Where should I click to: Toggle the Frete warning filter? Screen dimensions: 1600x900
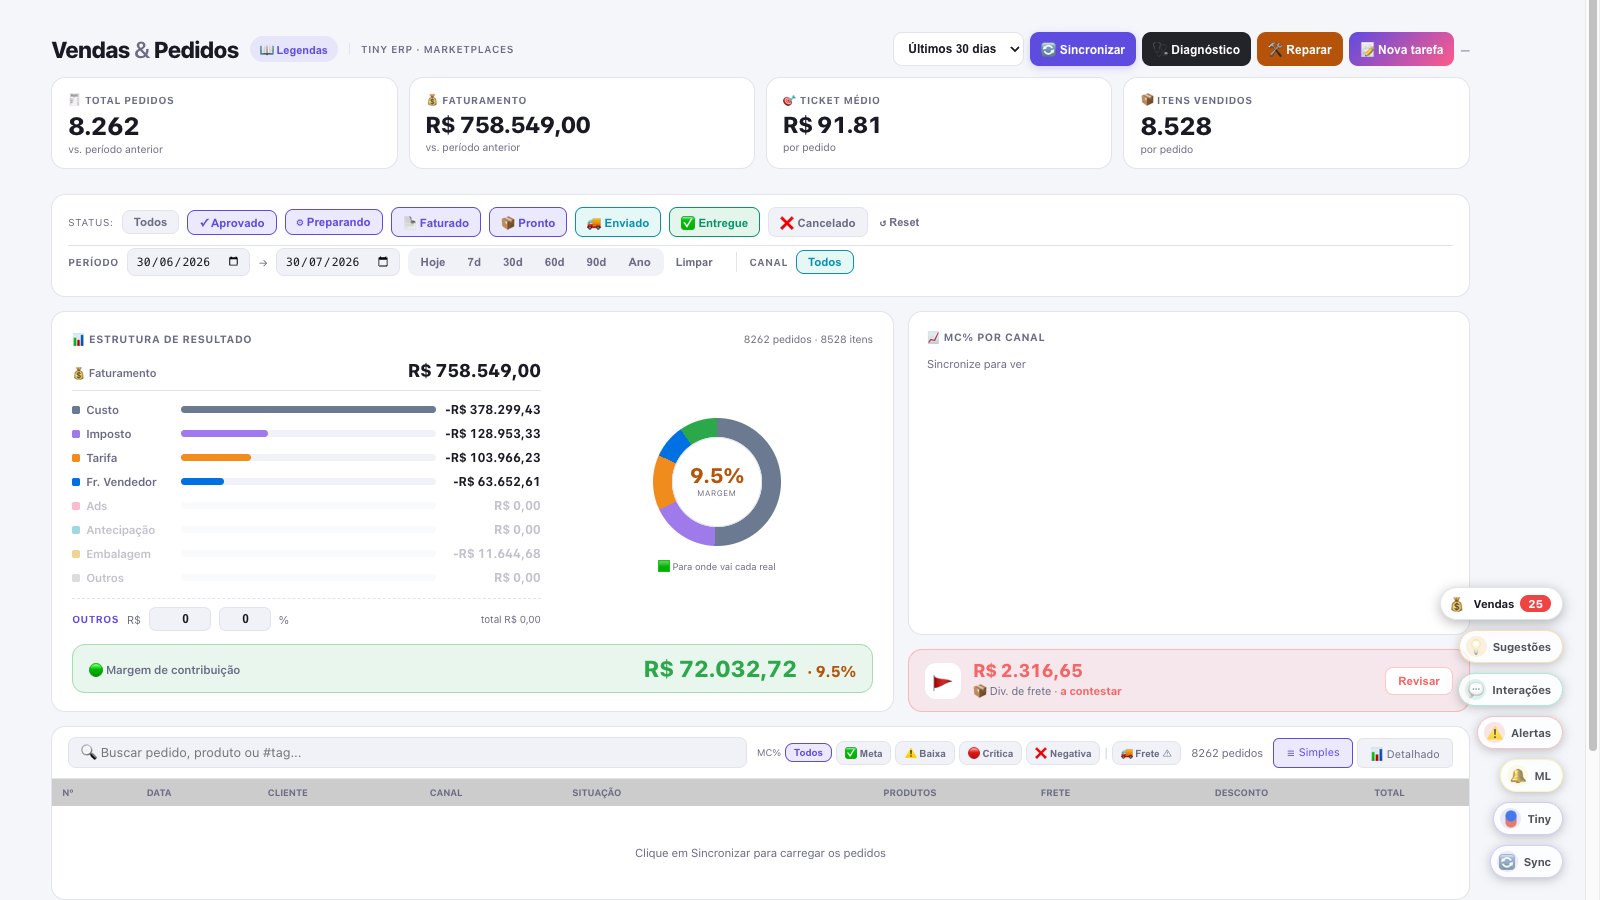point(1146,753)
